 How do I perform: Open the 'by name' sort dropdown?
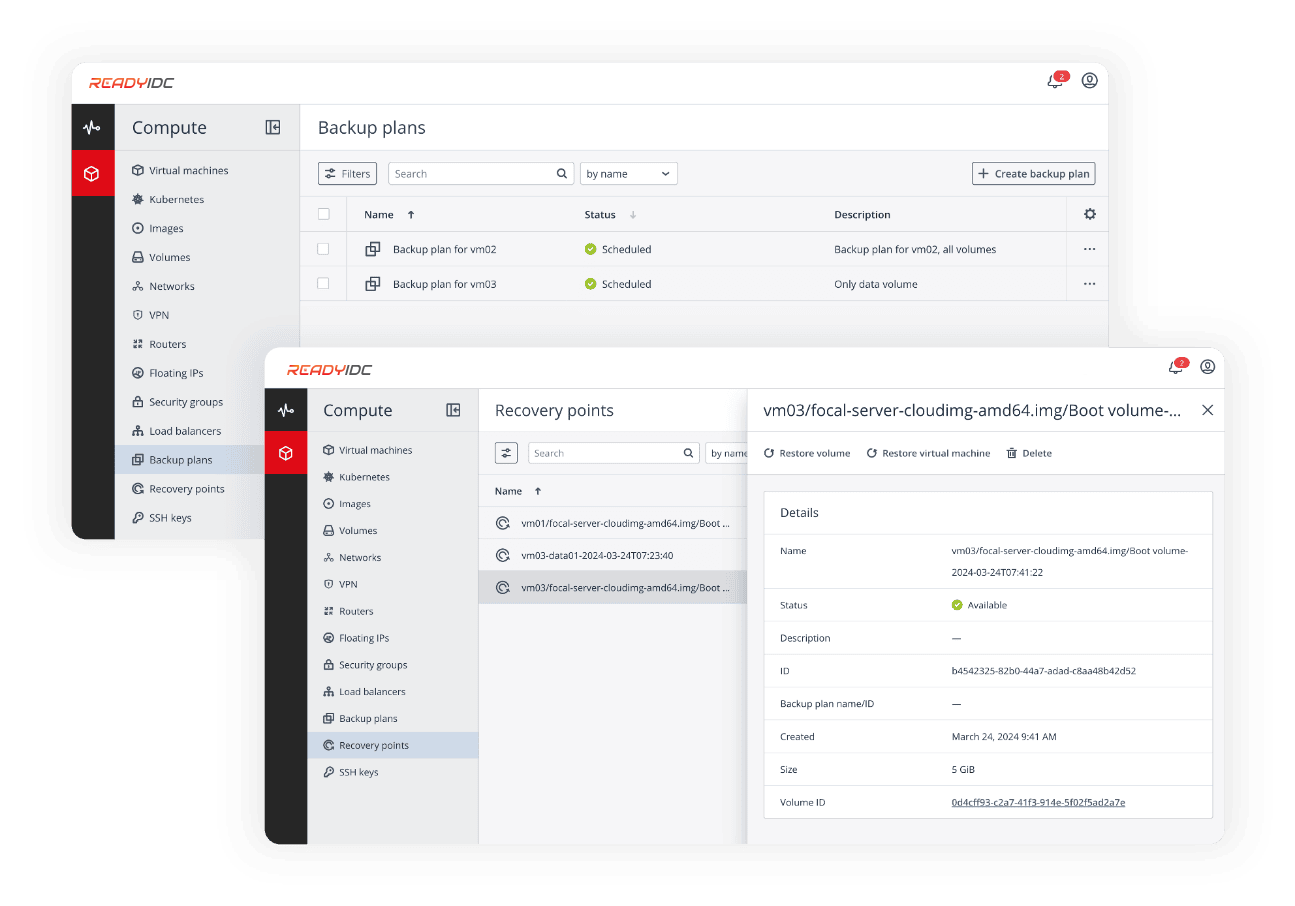tap(628, 173)
